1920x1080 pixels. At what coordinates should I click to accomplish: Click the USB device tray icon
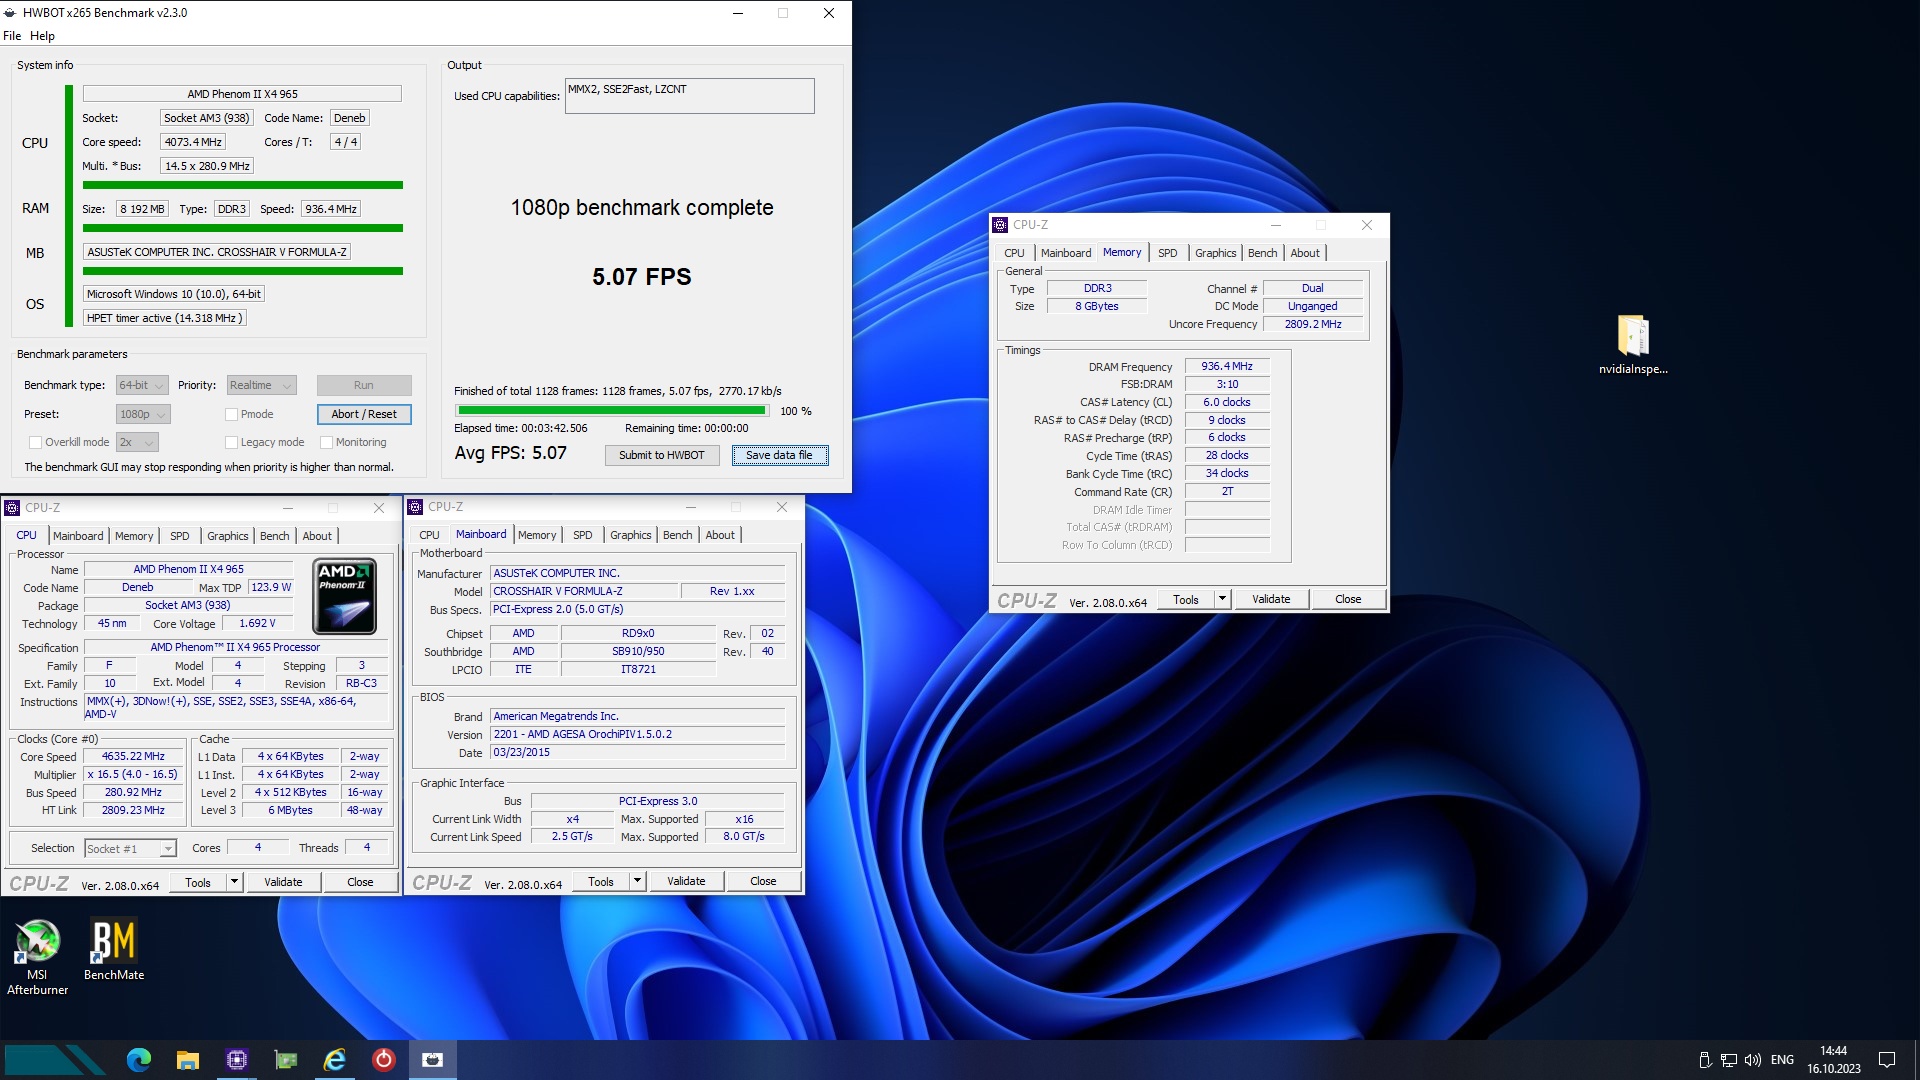pos(1705,1060)
